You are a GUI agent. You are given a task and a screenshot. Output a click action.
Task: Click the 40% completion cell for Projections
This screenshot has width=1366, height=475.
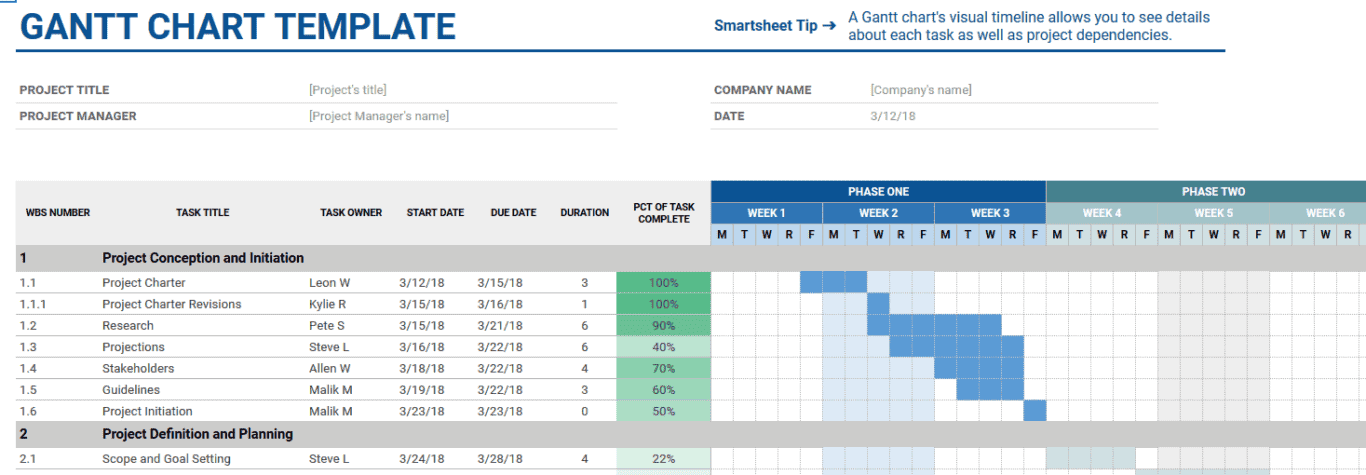pos(663,347)
